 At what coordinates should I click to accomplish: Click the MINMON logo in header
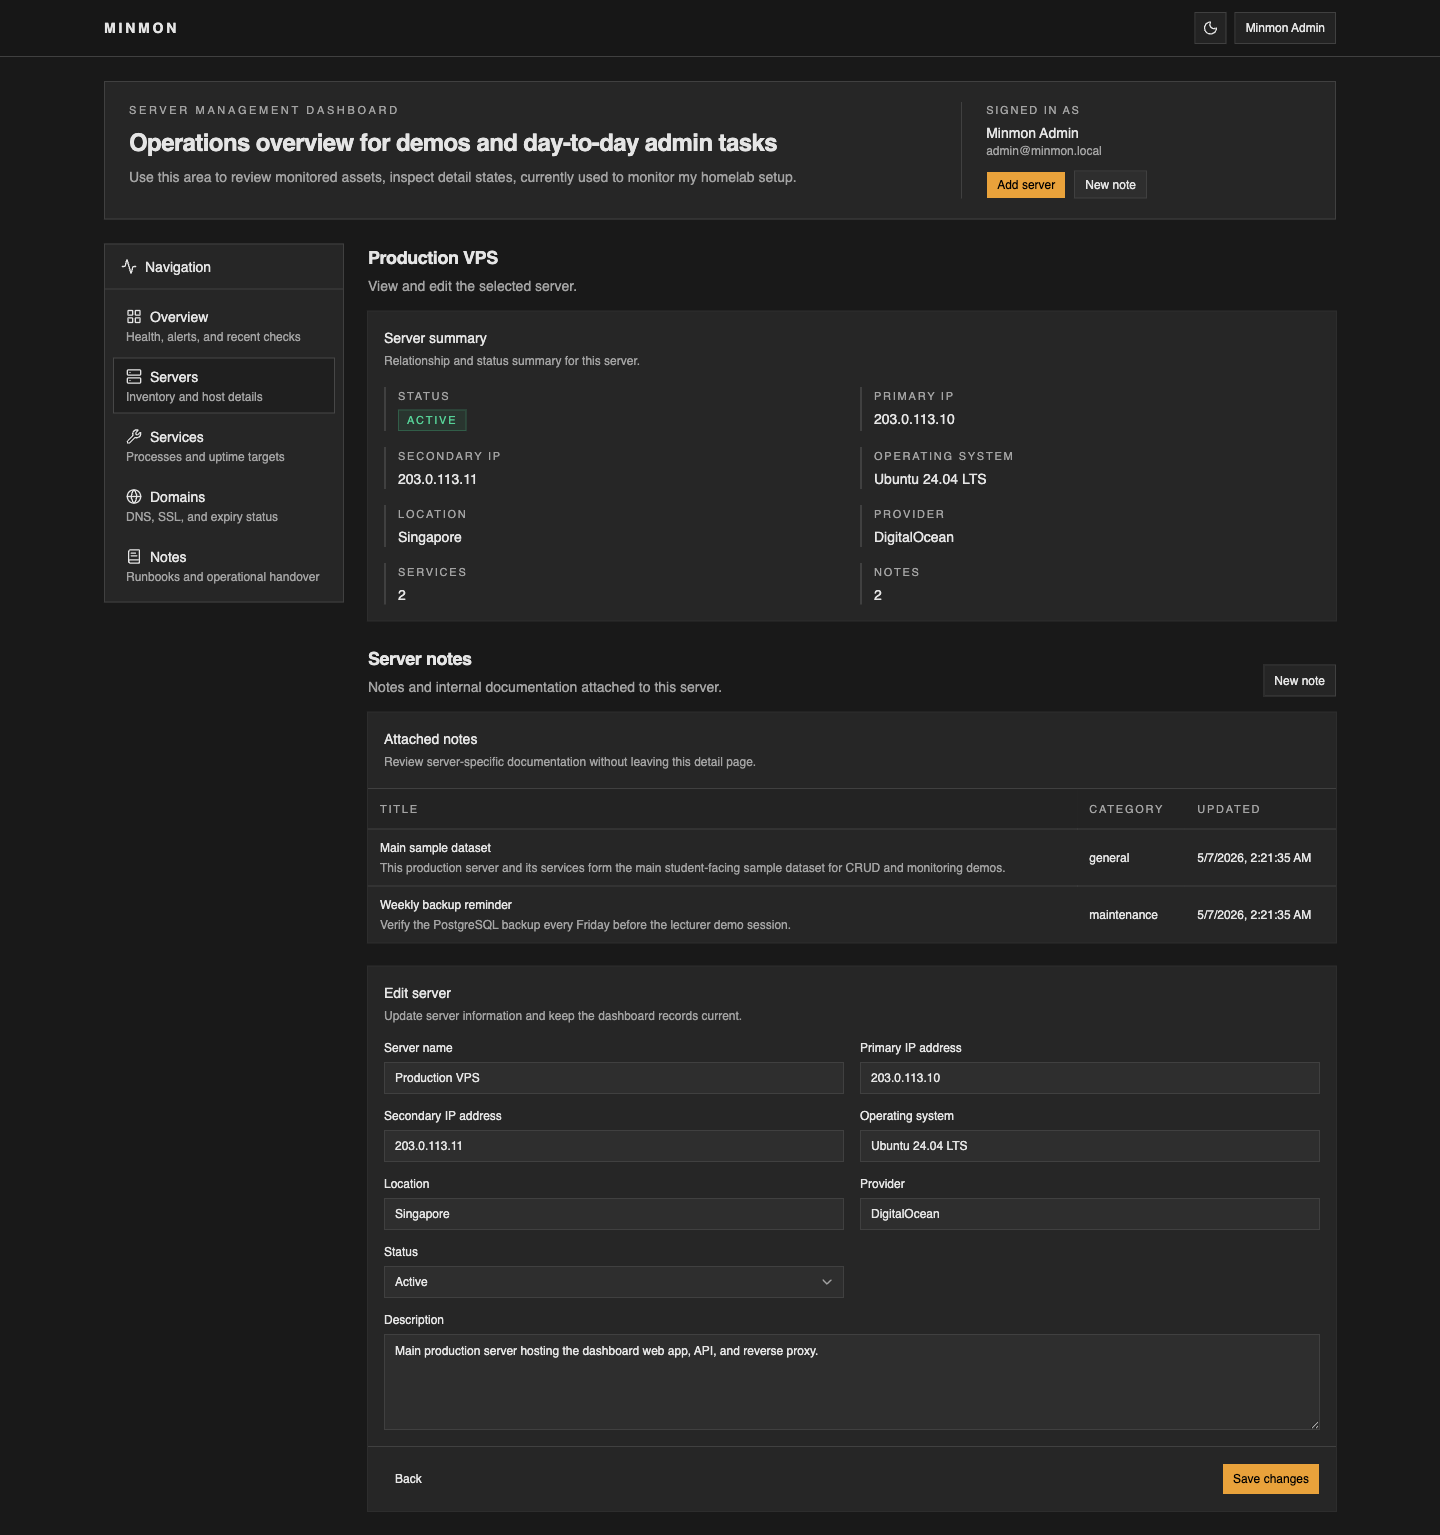click(x=141, y=28)
